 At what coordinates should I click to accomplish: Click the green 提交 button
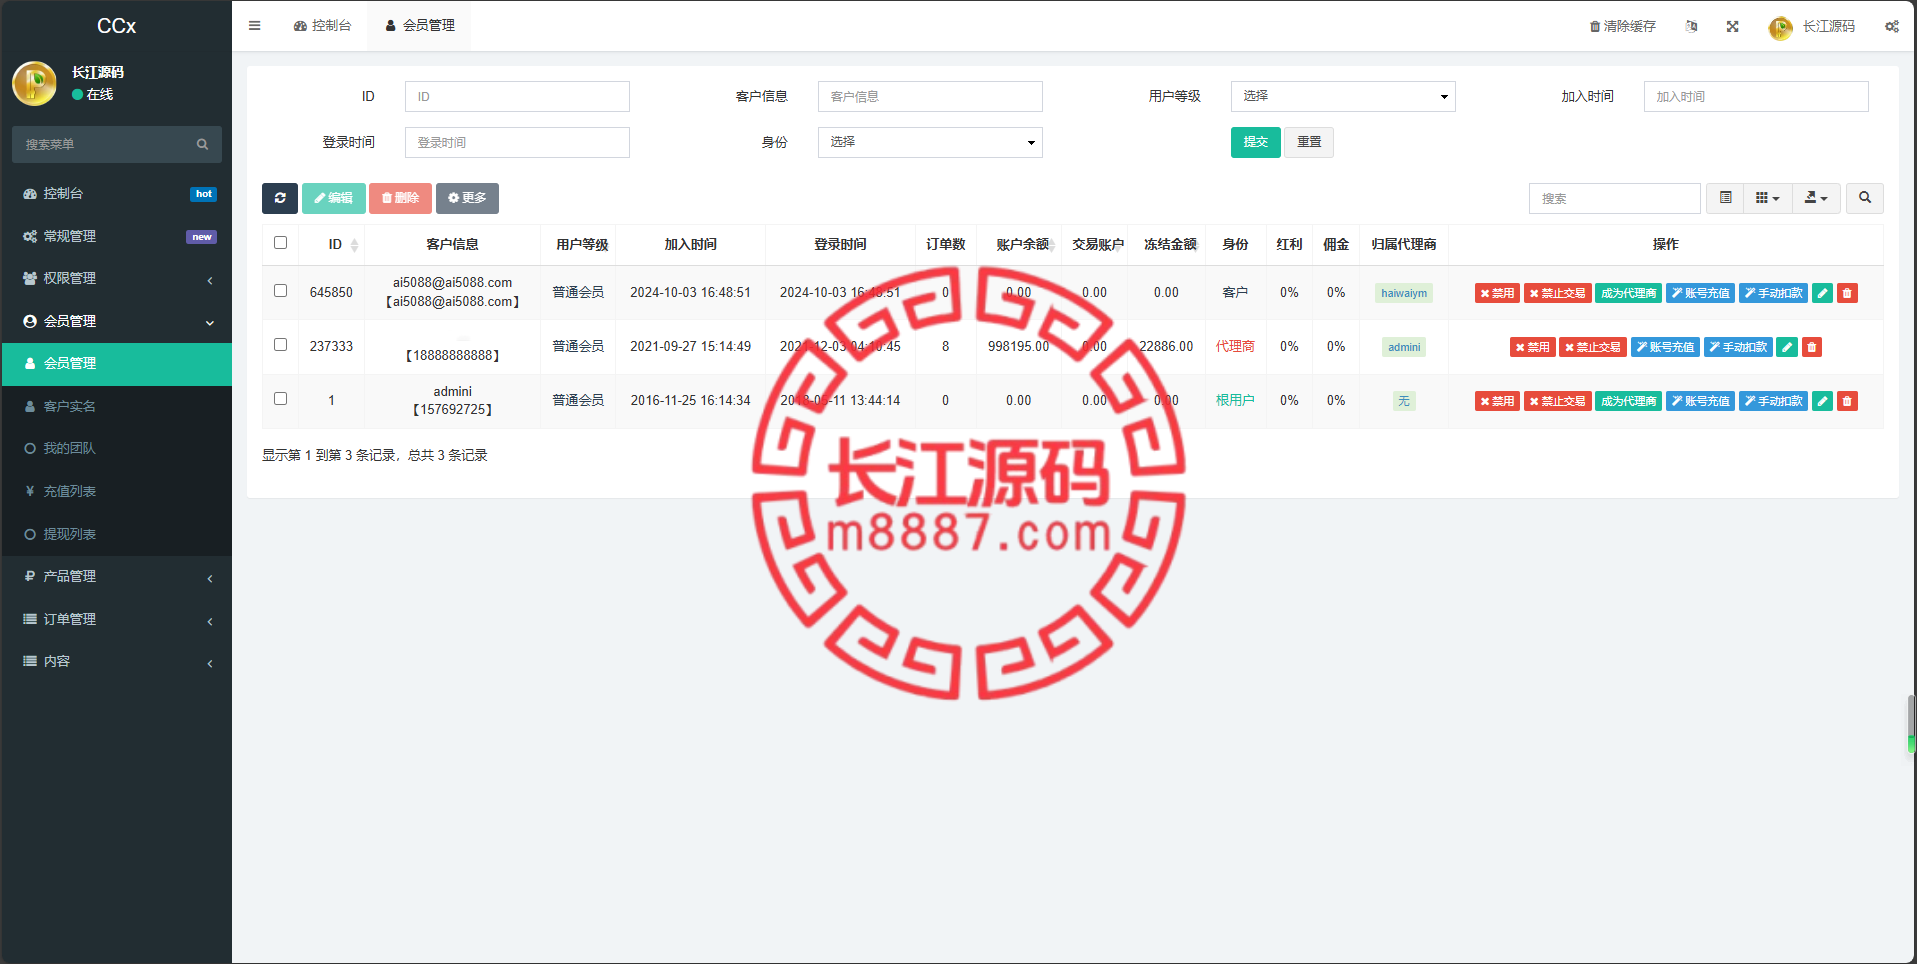(x=1255, y=142)
